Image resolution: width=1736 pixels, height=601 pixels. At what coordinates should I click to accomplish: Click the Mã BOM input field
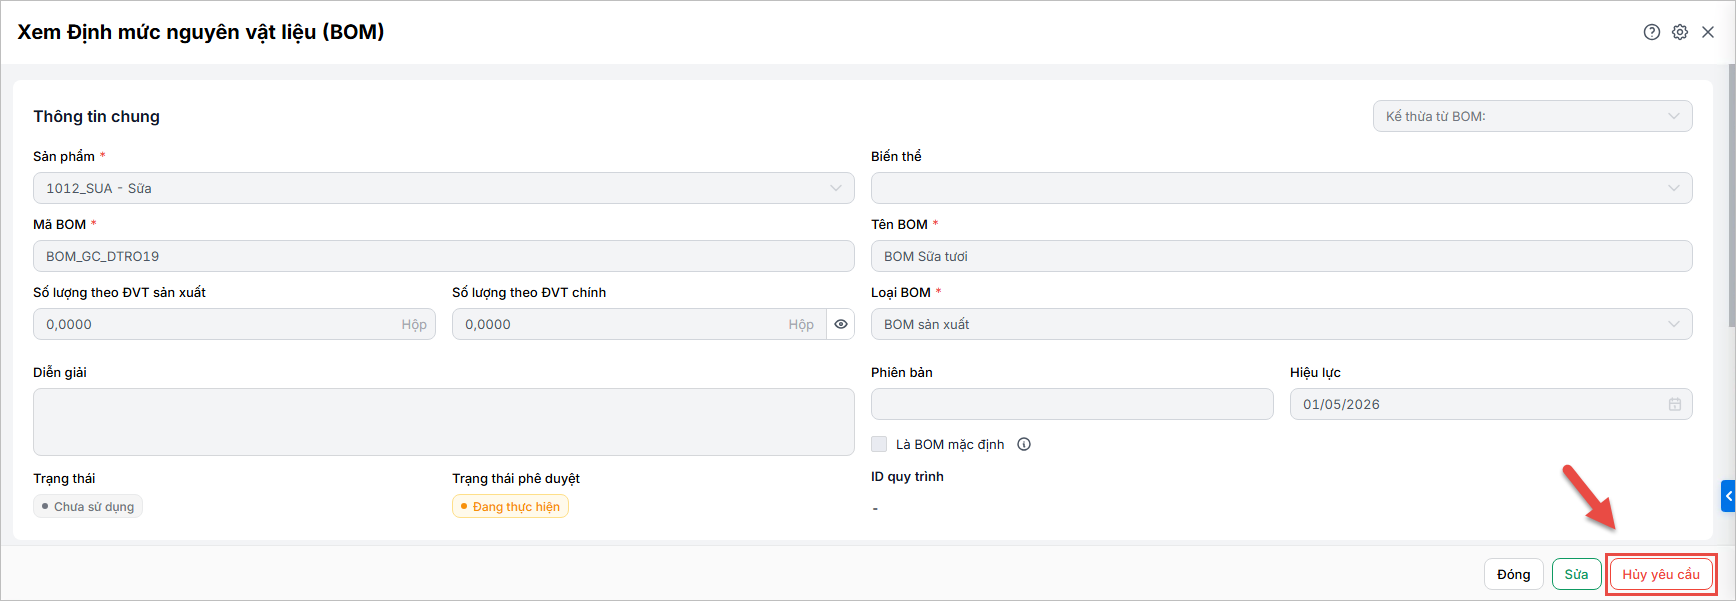(x=444, y=256)
